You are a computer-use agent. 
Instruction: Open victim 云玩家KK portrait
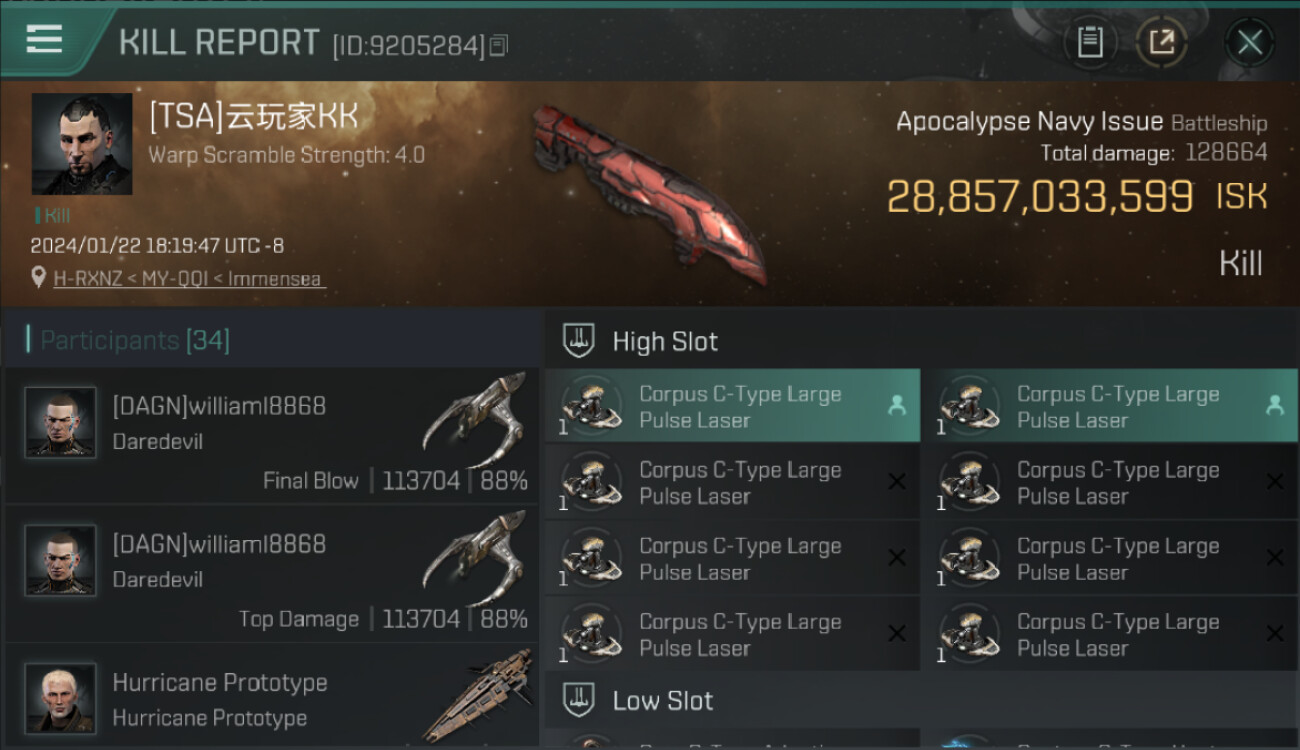click(x=82, y=144)
